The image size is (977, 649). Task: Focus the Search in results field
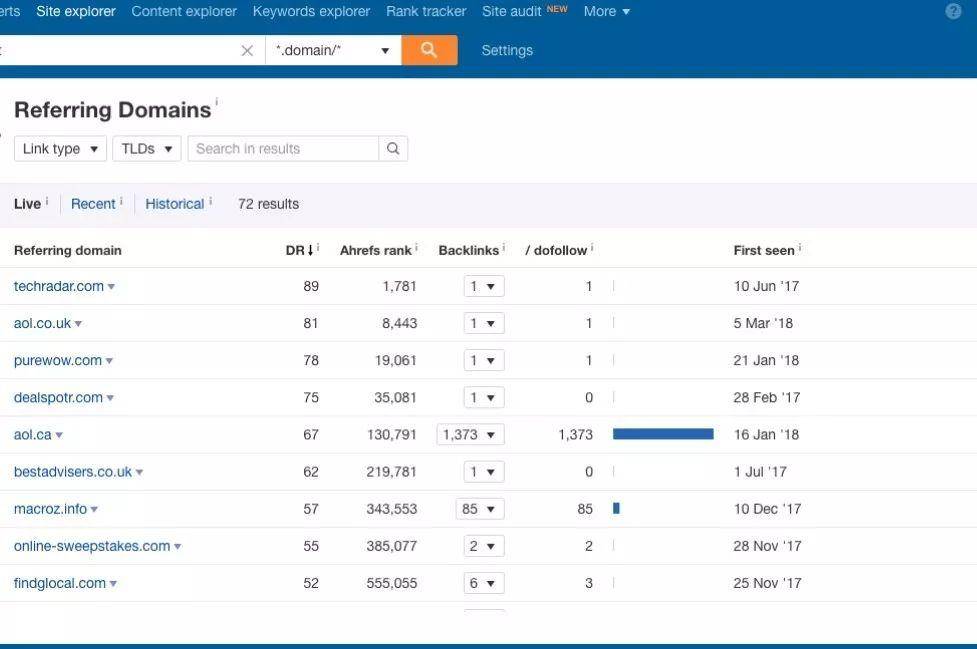[x=283, y=149]
